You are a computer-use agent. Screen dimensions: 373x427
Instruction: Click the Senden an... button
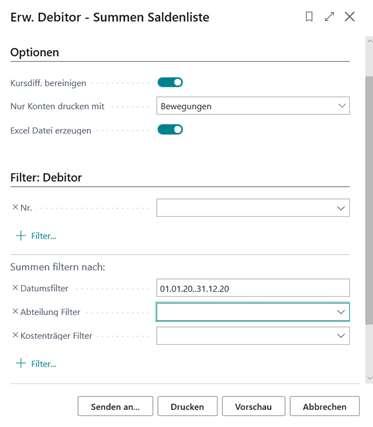click(x=115, y=406)
